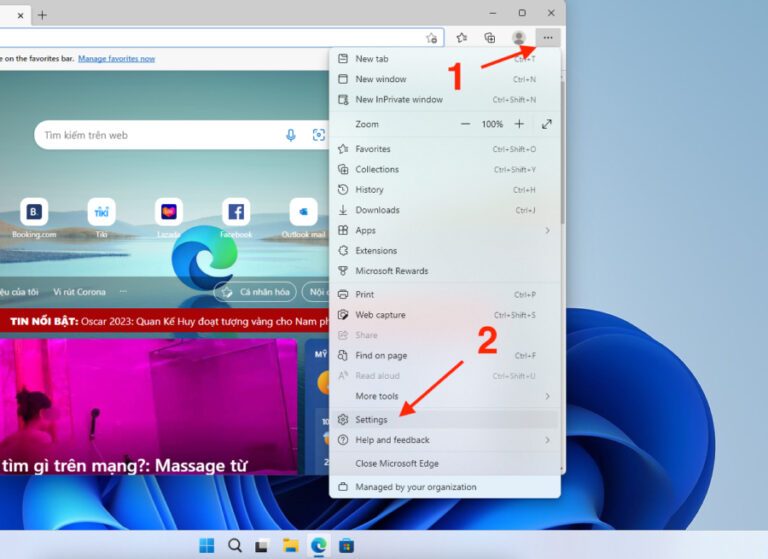Click the visual search camera icon
768x559 pixels.
pyautogui.click(x=318, y=135)
